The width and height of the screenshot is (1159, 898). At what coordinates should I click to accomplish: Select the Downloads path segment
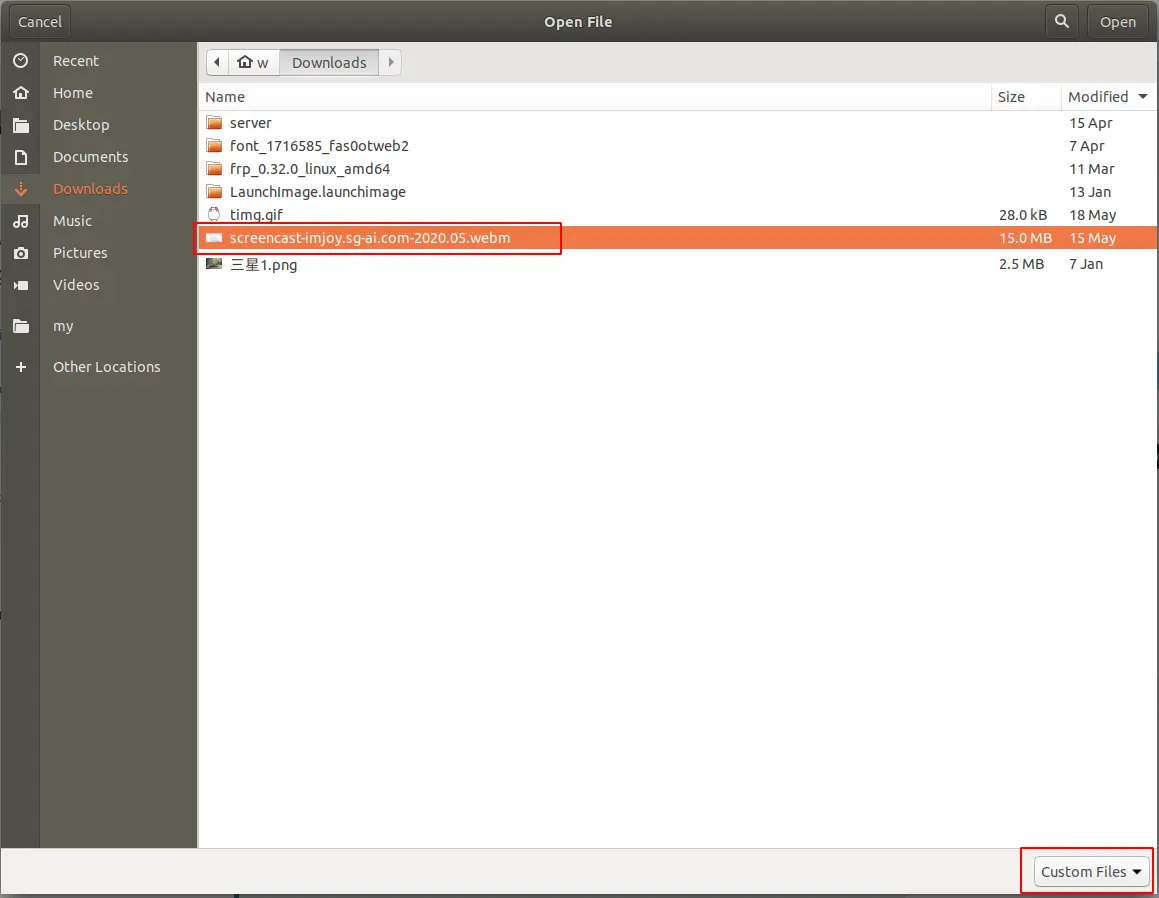pos(329,62)
